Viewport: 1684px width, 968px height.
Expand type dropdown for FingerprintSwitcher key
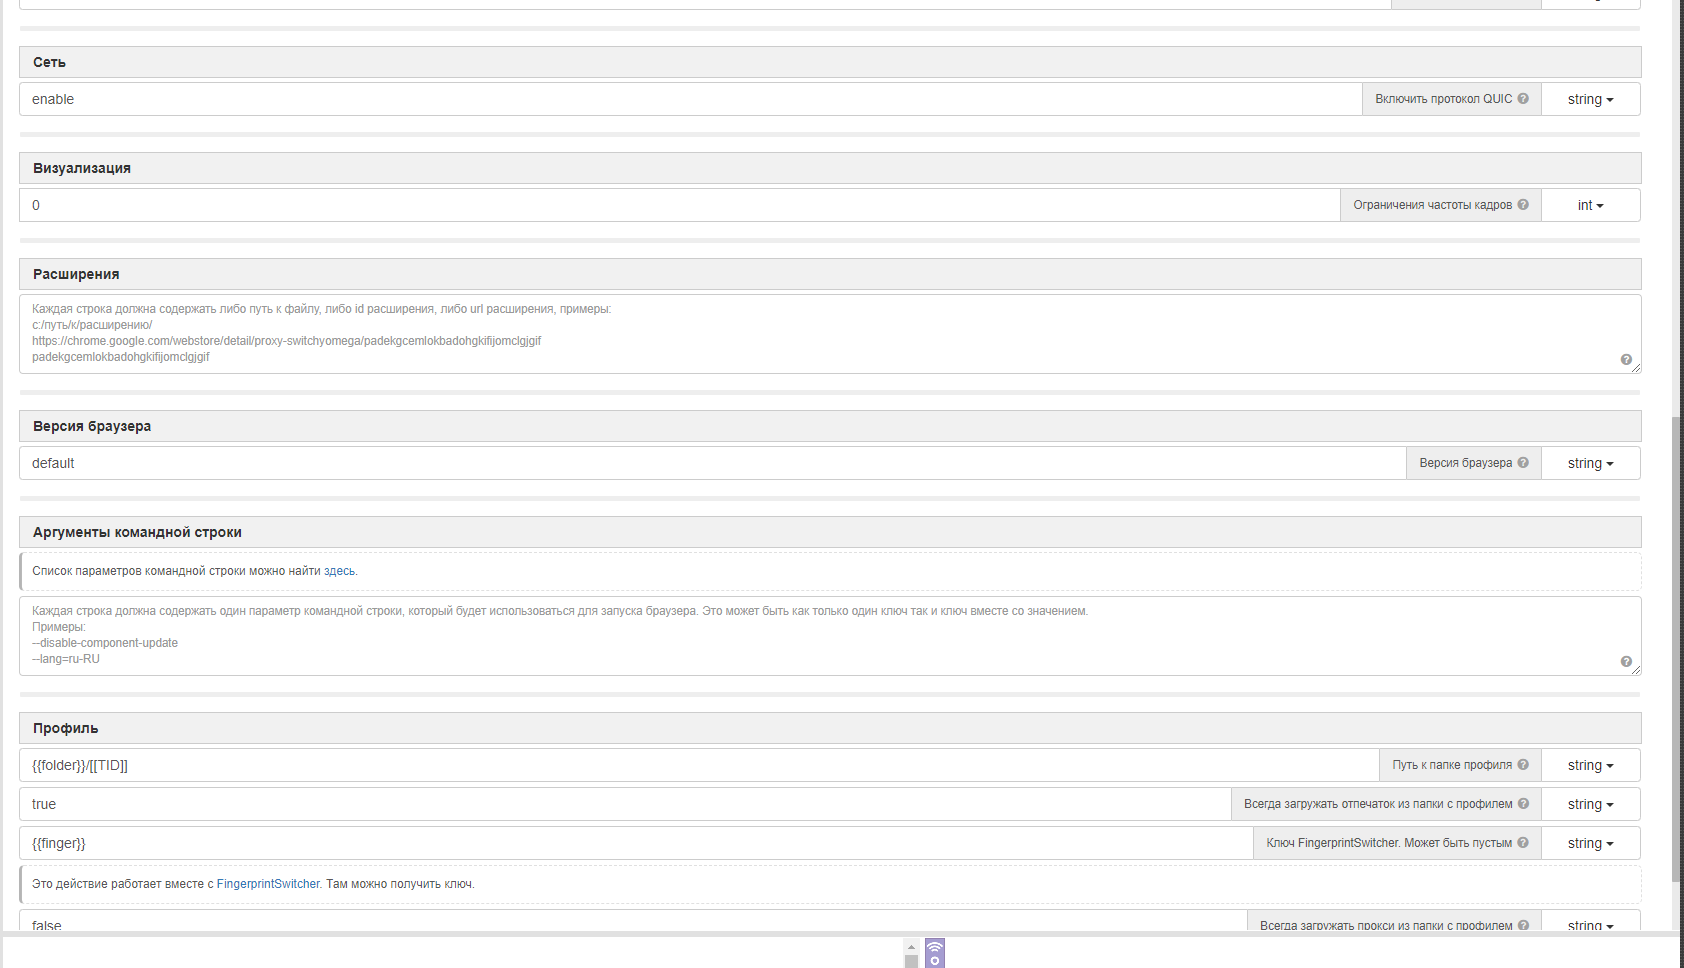[1590, 843]
